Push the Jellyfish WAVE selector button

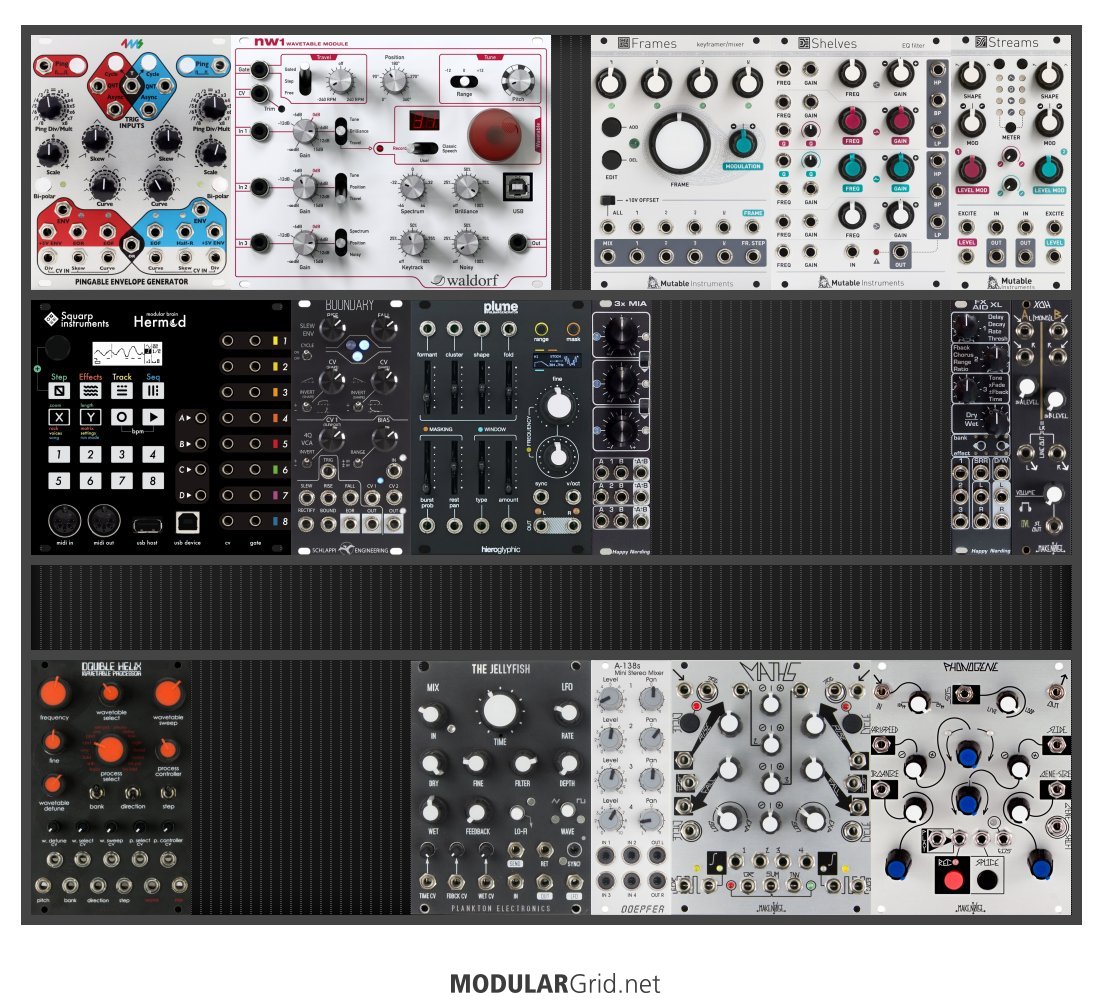pos(566,811)
